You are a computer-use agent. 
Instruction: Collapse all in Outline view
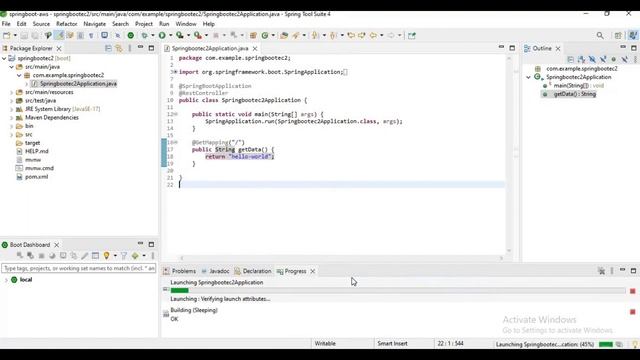(571, 60)
